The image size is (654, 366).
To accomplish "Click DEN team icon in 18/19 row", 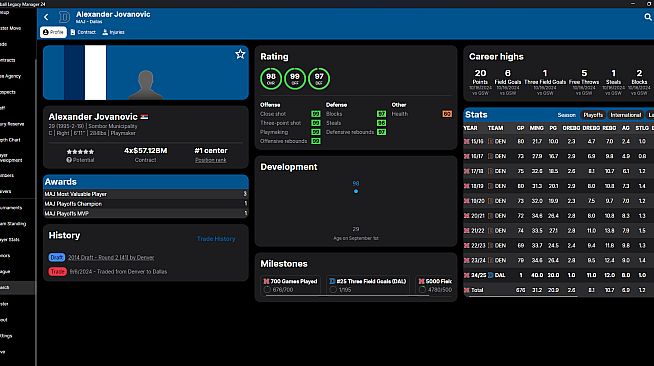I will (491, 186).
